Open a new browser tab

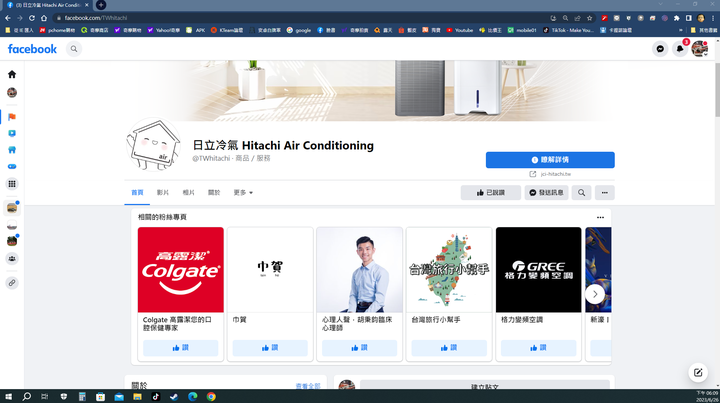(101, 5)
